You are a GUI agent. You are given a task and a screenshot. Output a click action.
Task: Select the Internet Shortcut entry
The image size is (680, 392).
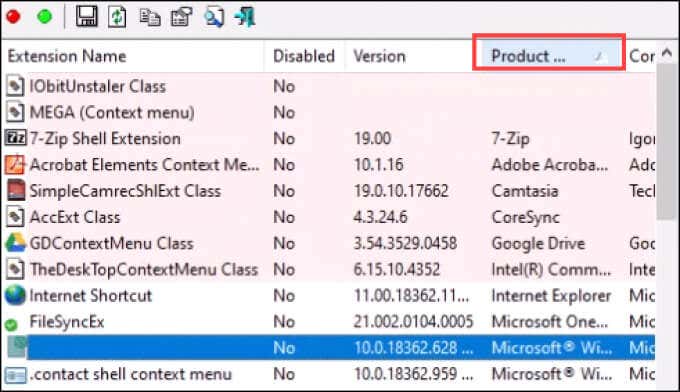(x=91, y=295)
